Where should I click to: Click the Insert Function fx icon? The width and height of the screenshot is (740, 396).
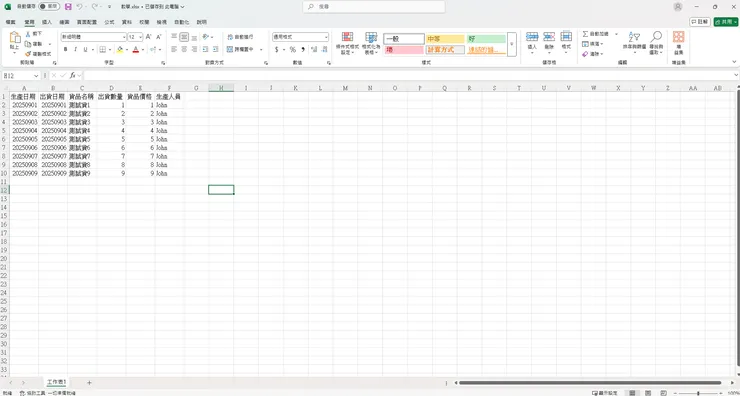click(73, 76)
